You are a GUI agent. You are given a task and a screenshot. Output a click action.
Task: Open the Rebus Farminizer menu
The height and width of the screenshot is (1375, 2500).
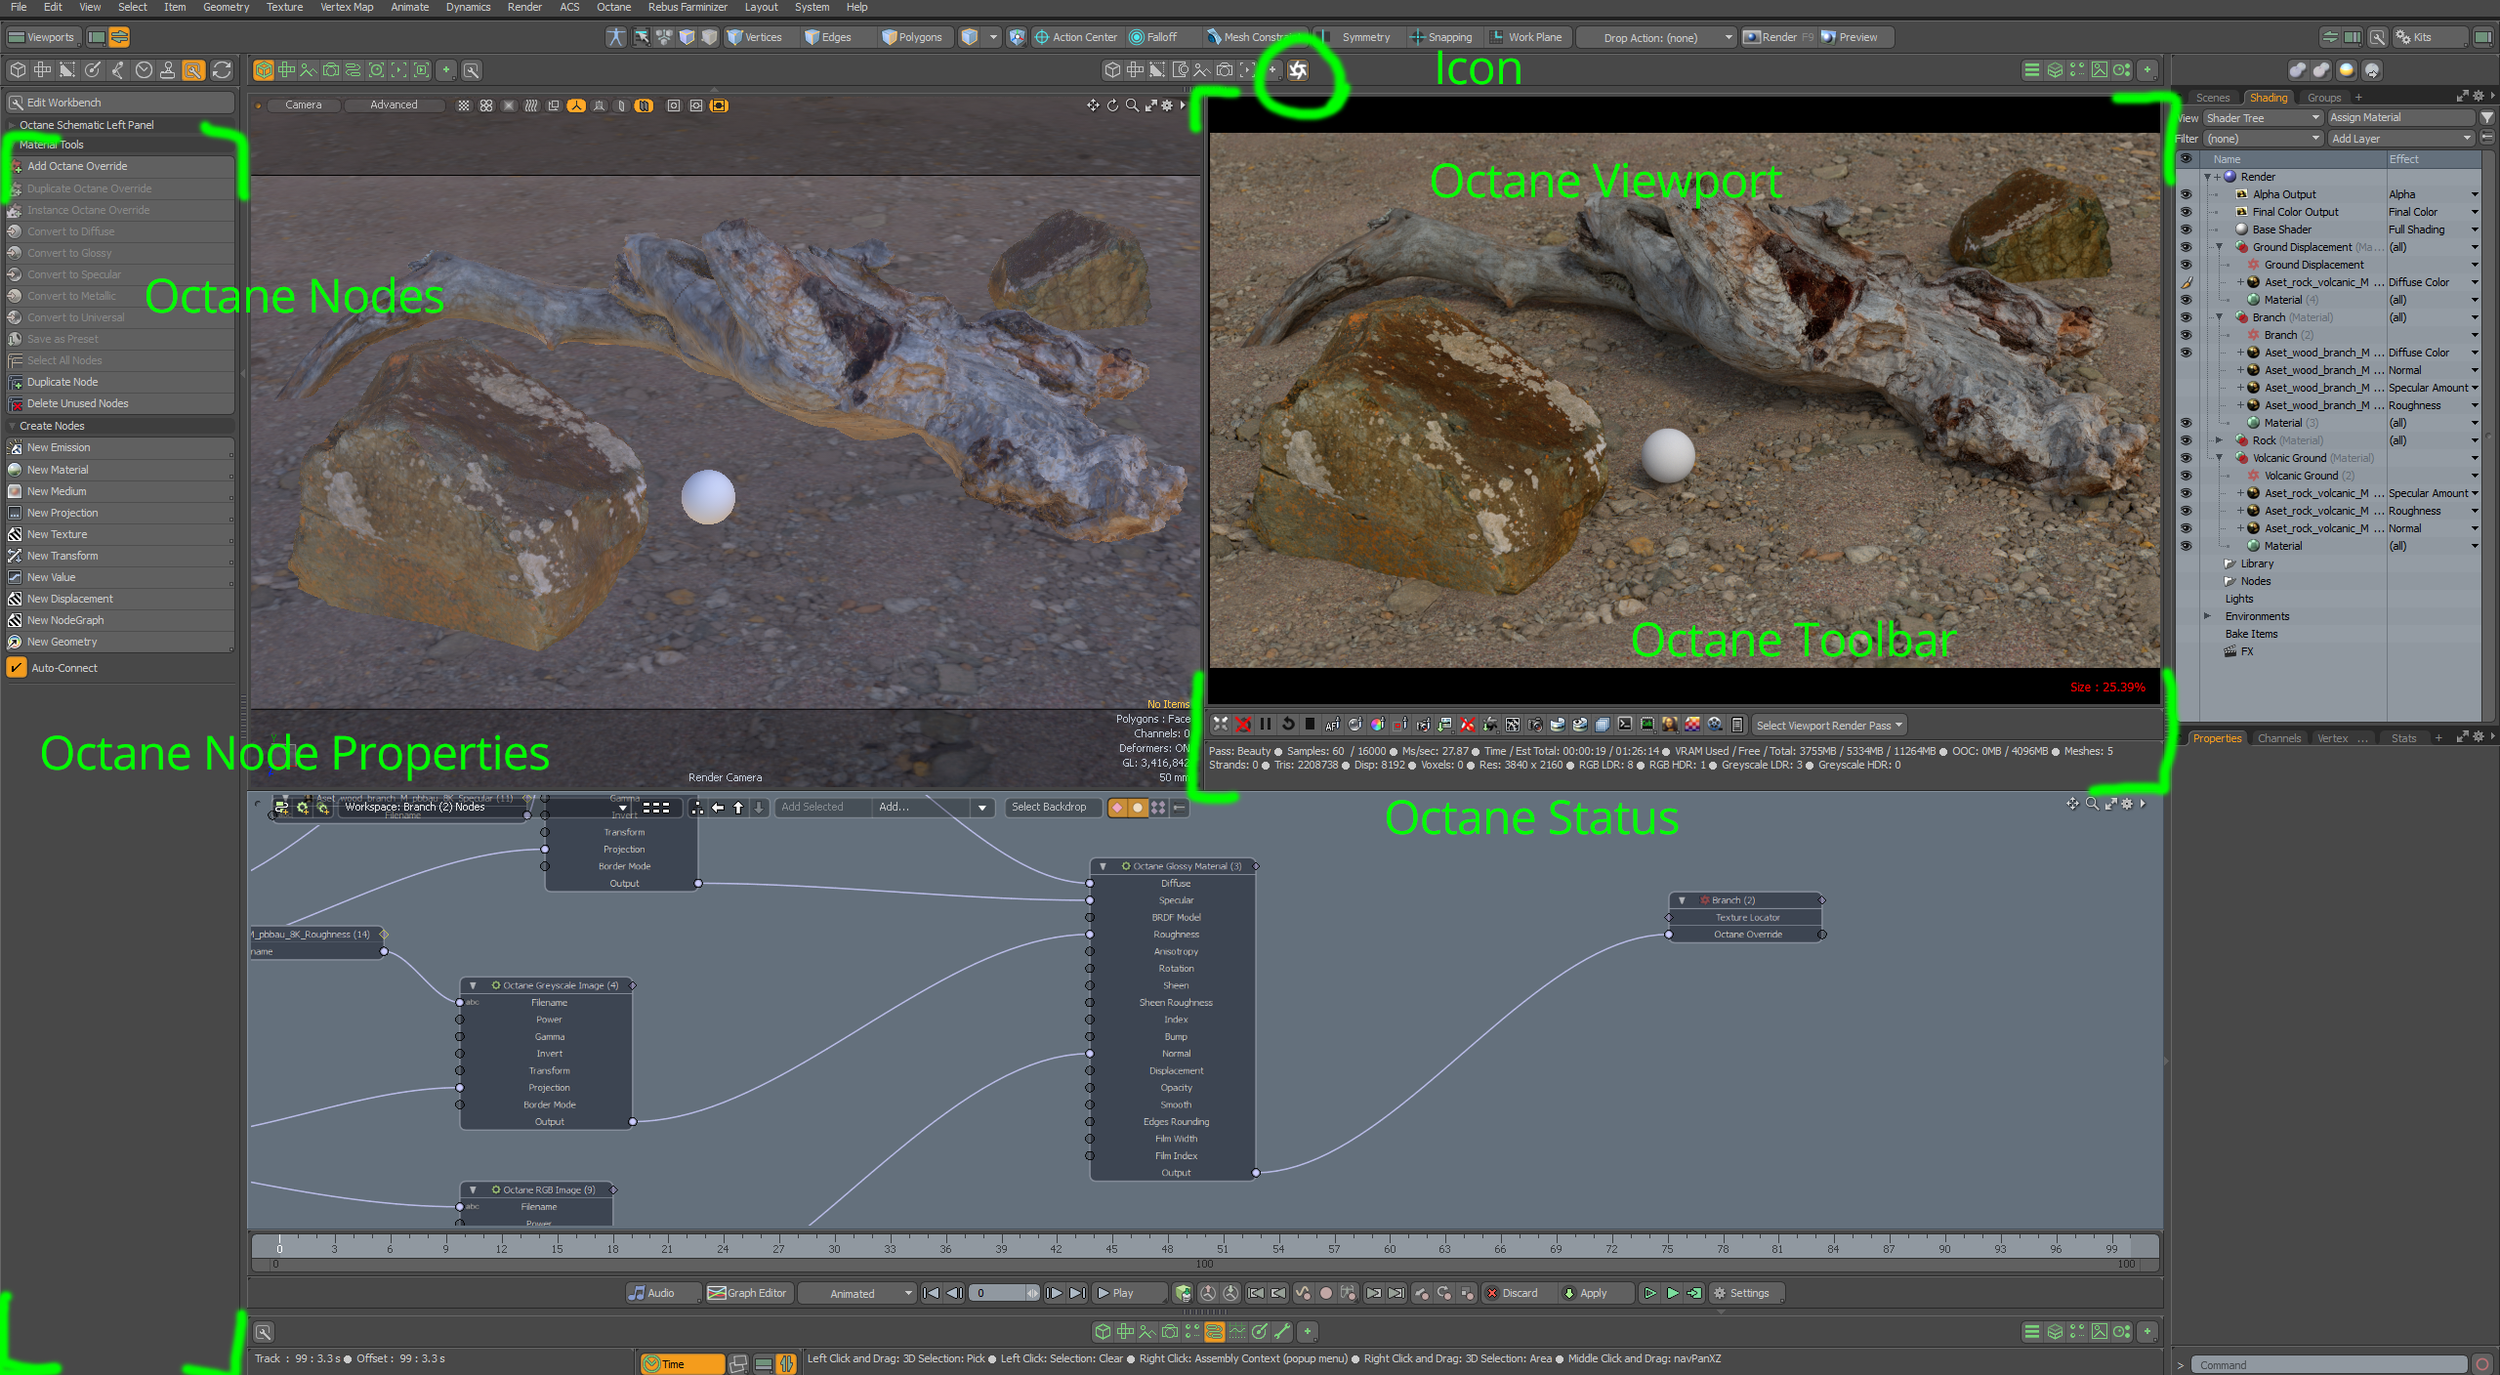point(687,7)
